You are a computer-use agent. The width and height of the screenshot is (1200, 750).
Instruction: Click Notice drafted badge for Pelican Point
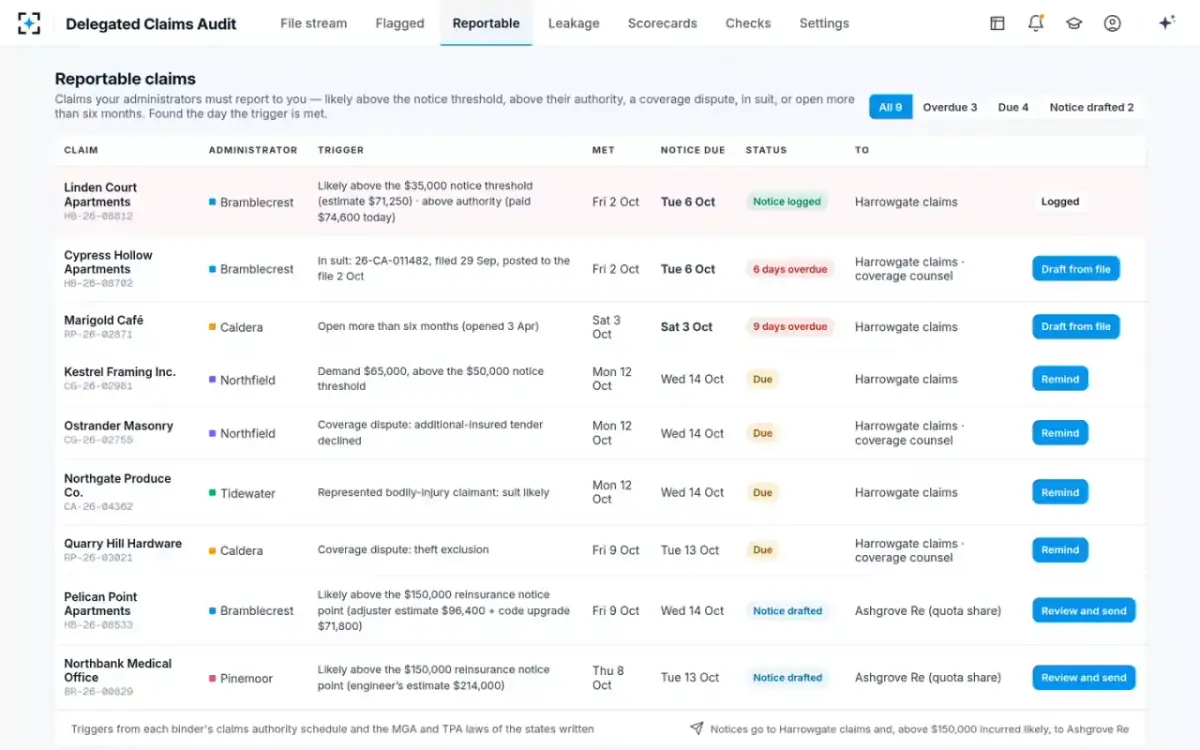tap(788, 610)
